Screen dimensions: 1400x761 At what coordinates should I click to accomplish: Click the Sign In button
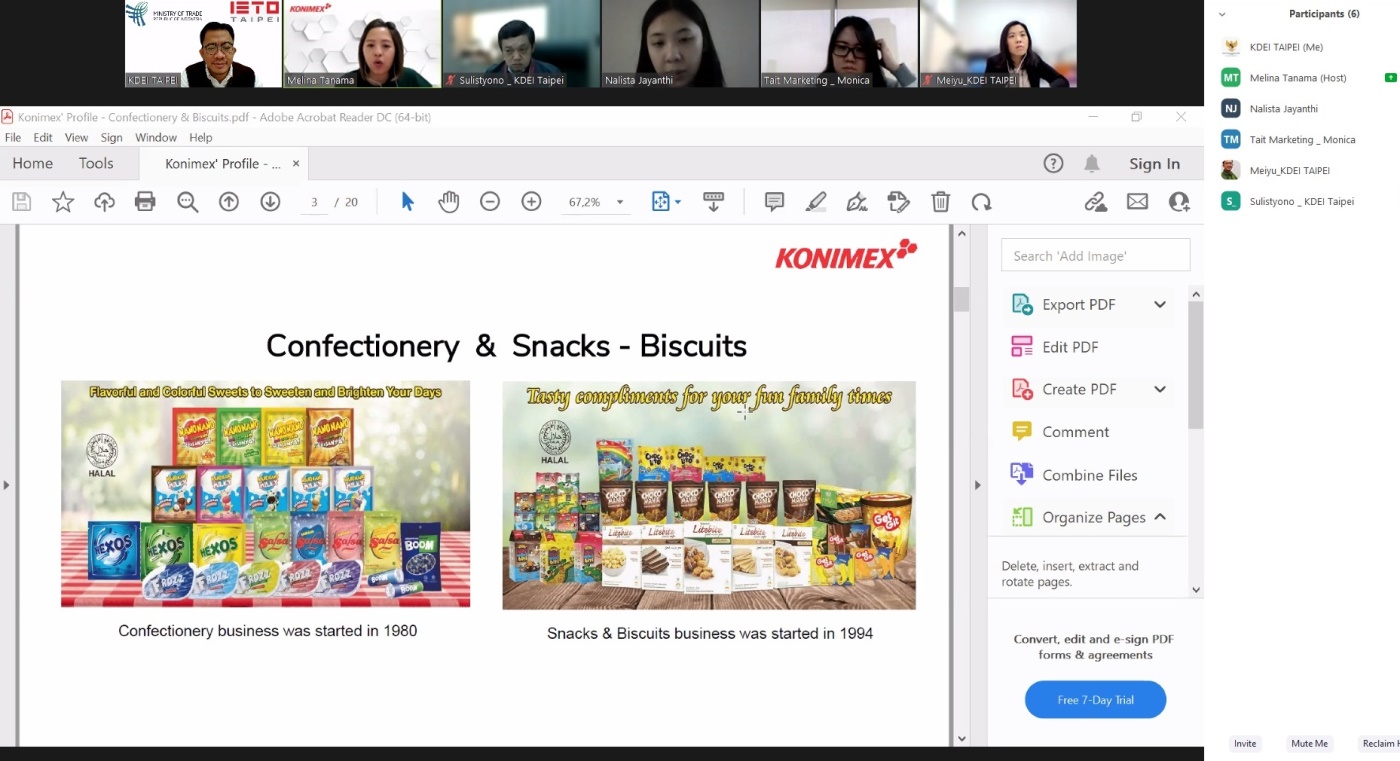tap(1155, 164)
